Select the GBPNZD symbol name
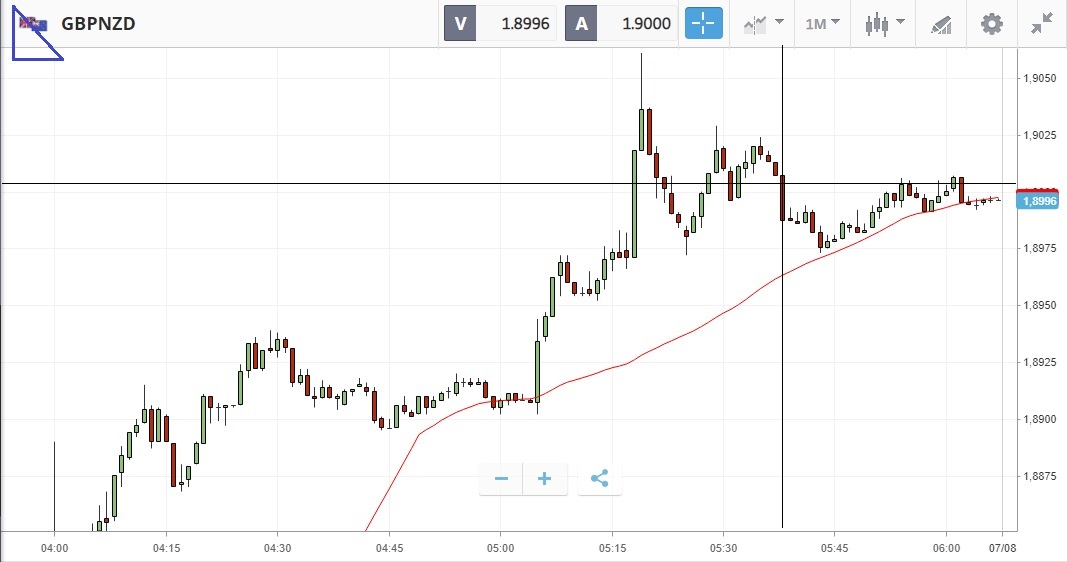Viewport: 1067px width, 562px height. [98, 24]
